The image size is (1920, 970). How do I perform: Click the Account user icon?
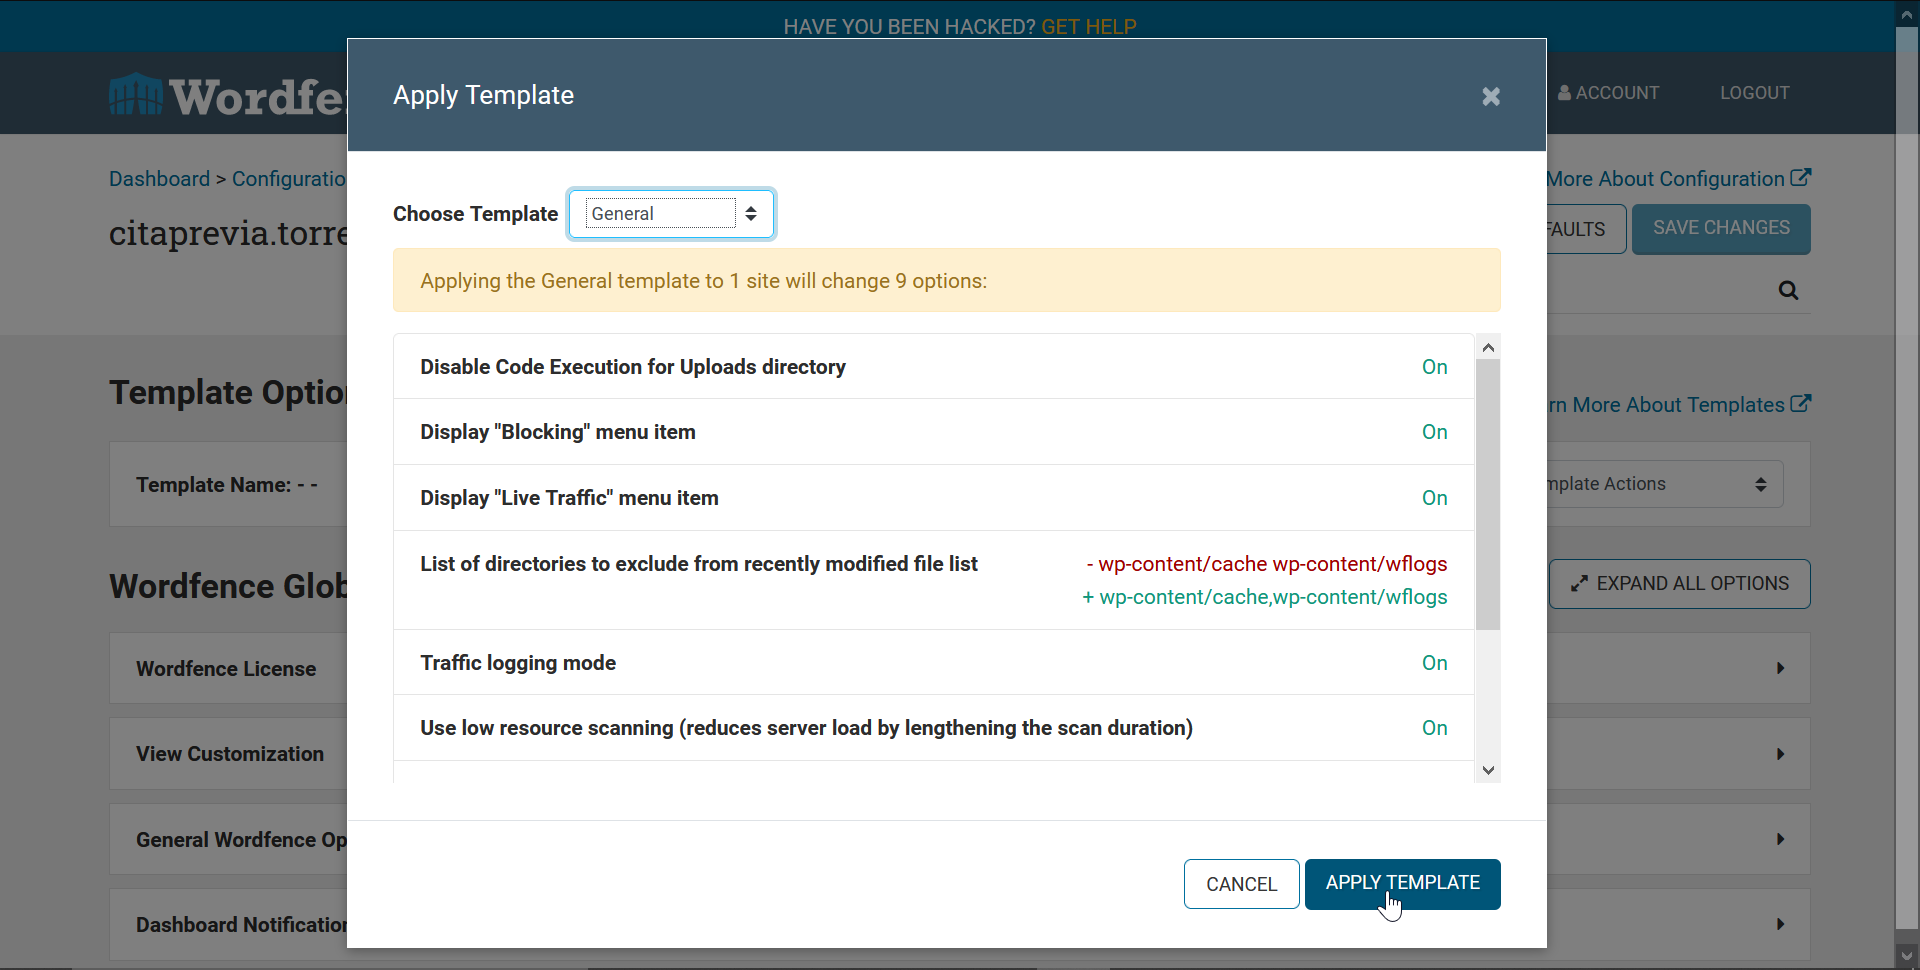[x=1564, y=93]
